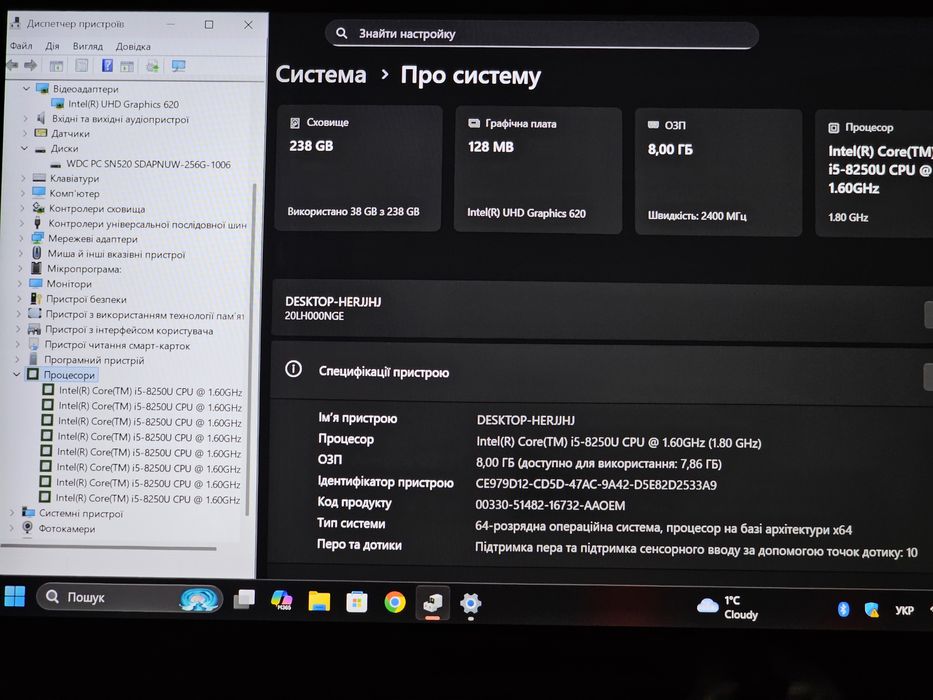
Task: Expand the Системні пристрої node
Action: pos(12,512)
